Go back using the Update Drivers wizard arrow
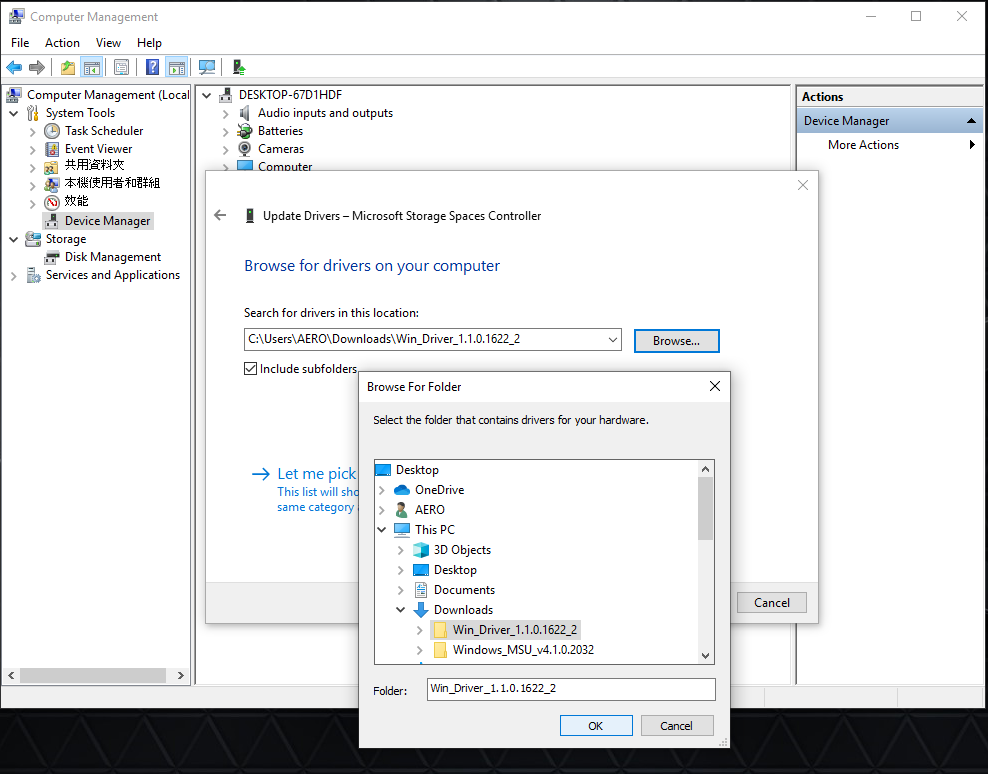The height and width of the screenshot is (774, 988). click(x=221, y=215)
